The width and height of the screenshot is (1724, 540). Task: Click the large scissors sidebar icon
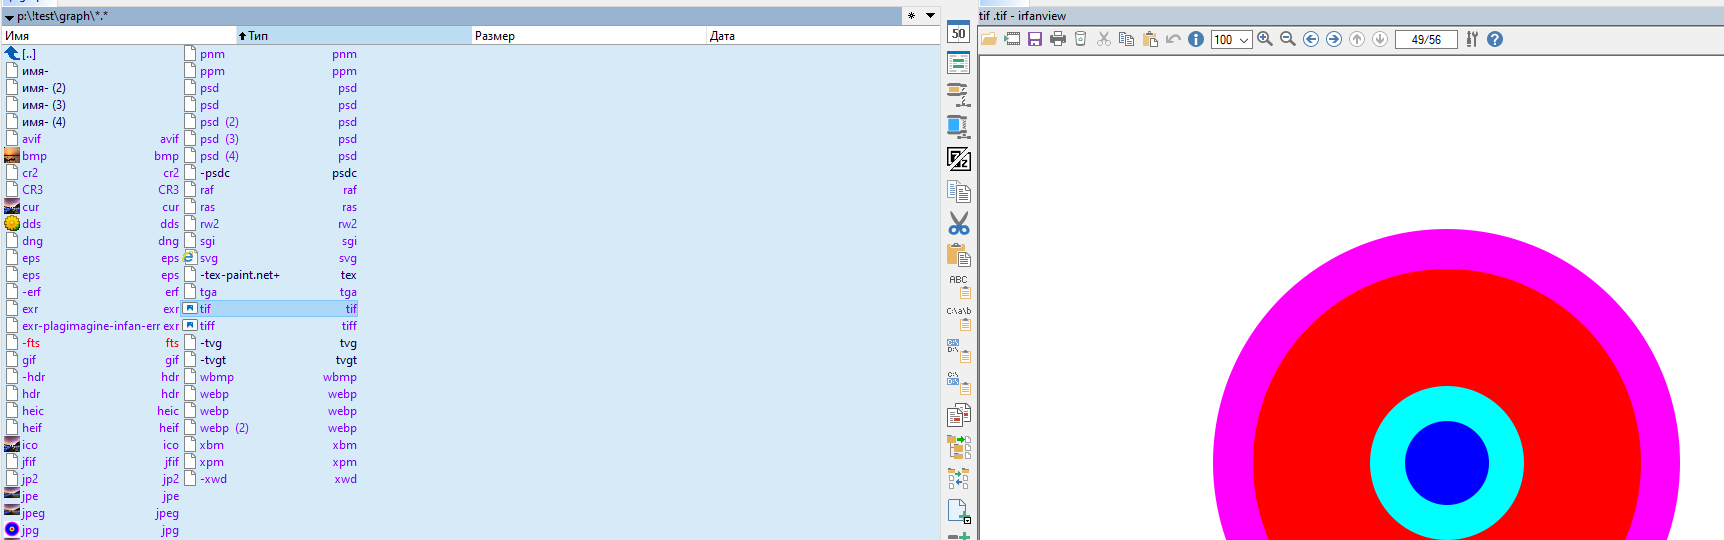point(959,223)
